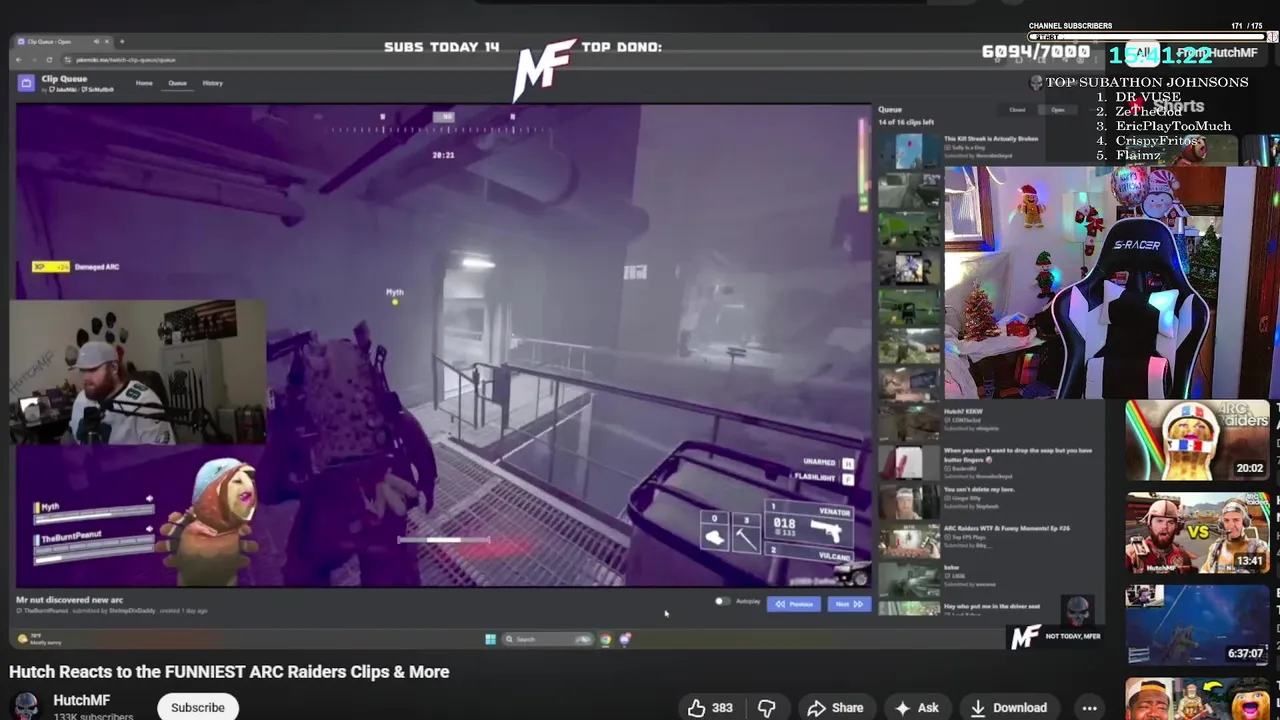Open the recommended video lasting 20:02
Image resolution: width=1280 pixels, height=720 pixels.
pyautogui.click(x=1198, y=440)
